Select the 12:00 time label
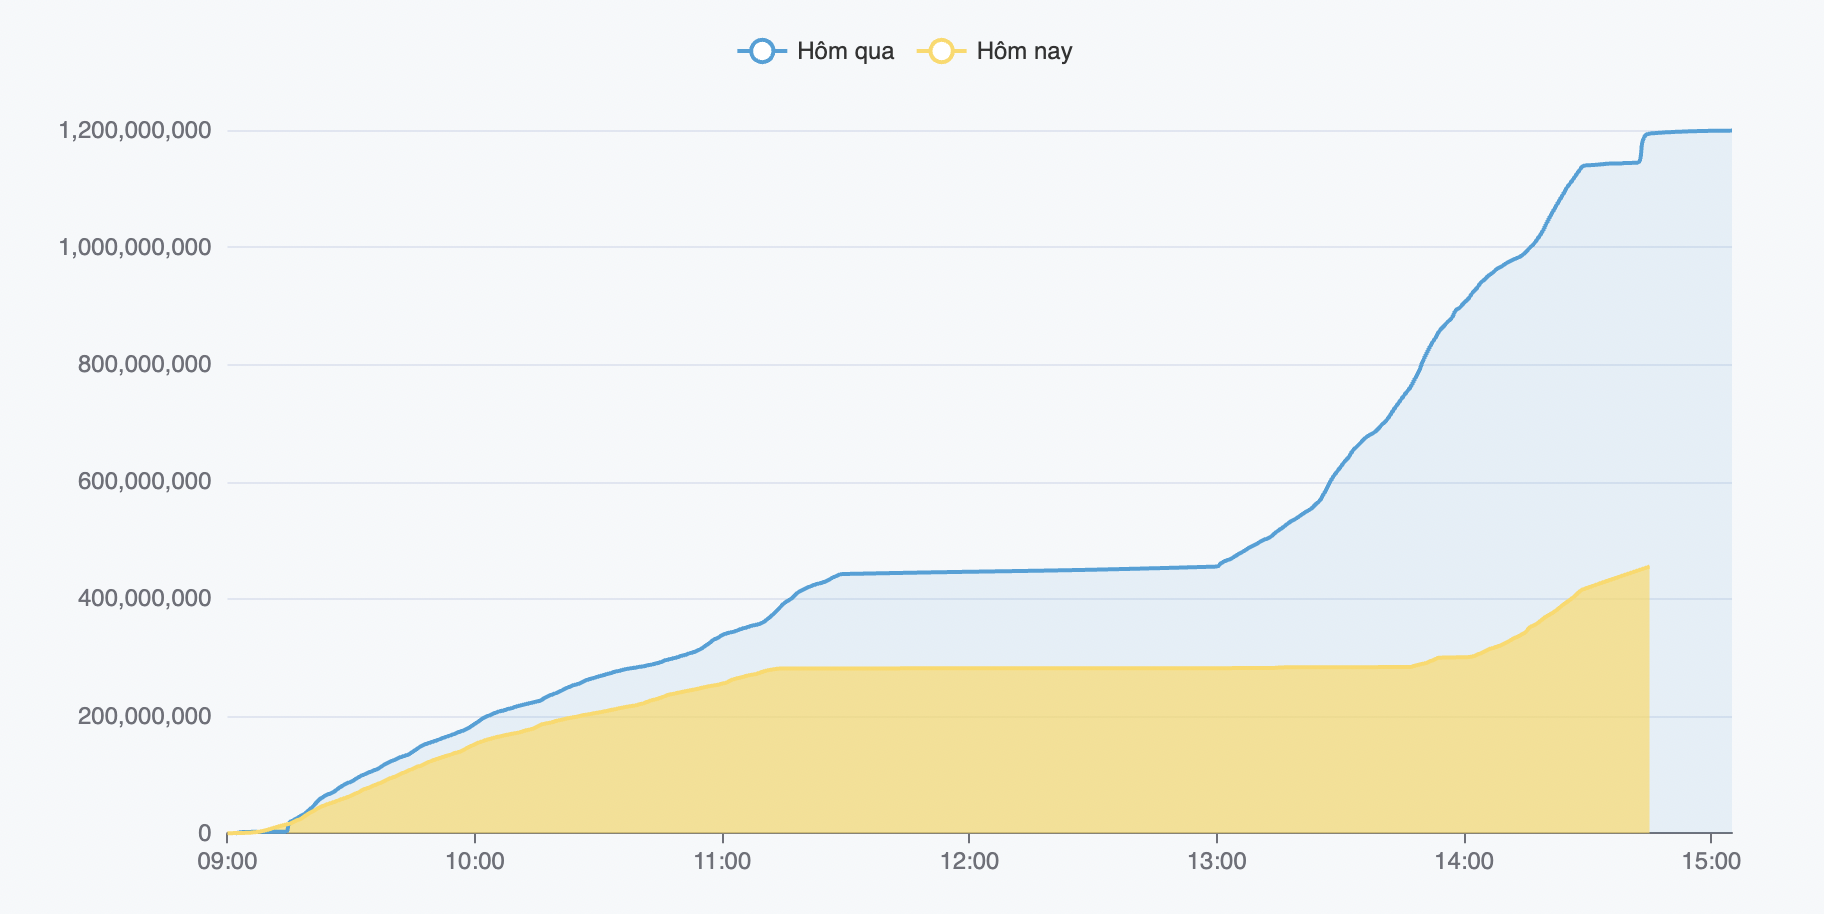 tap(969, 861)
